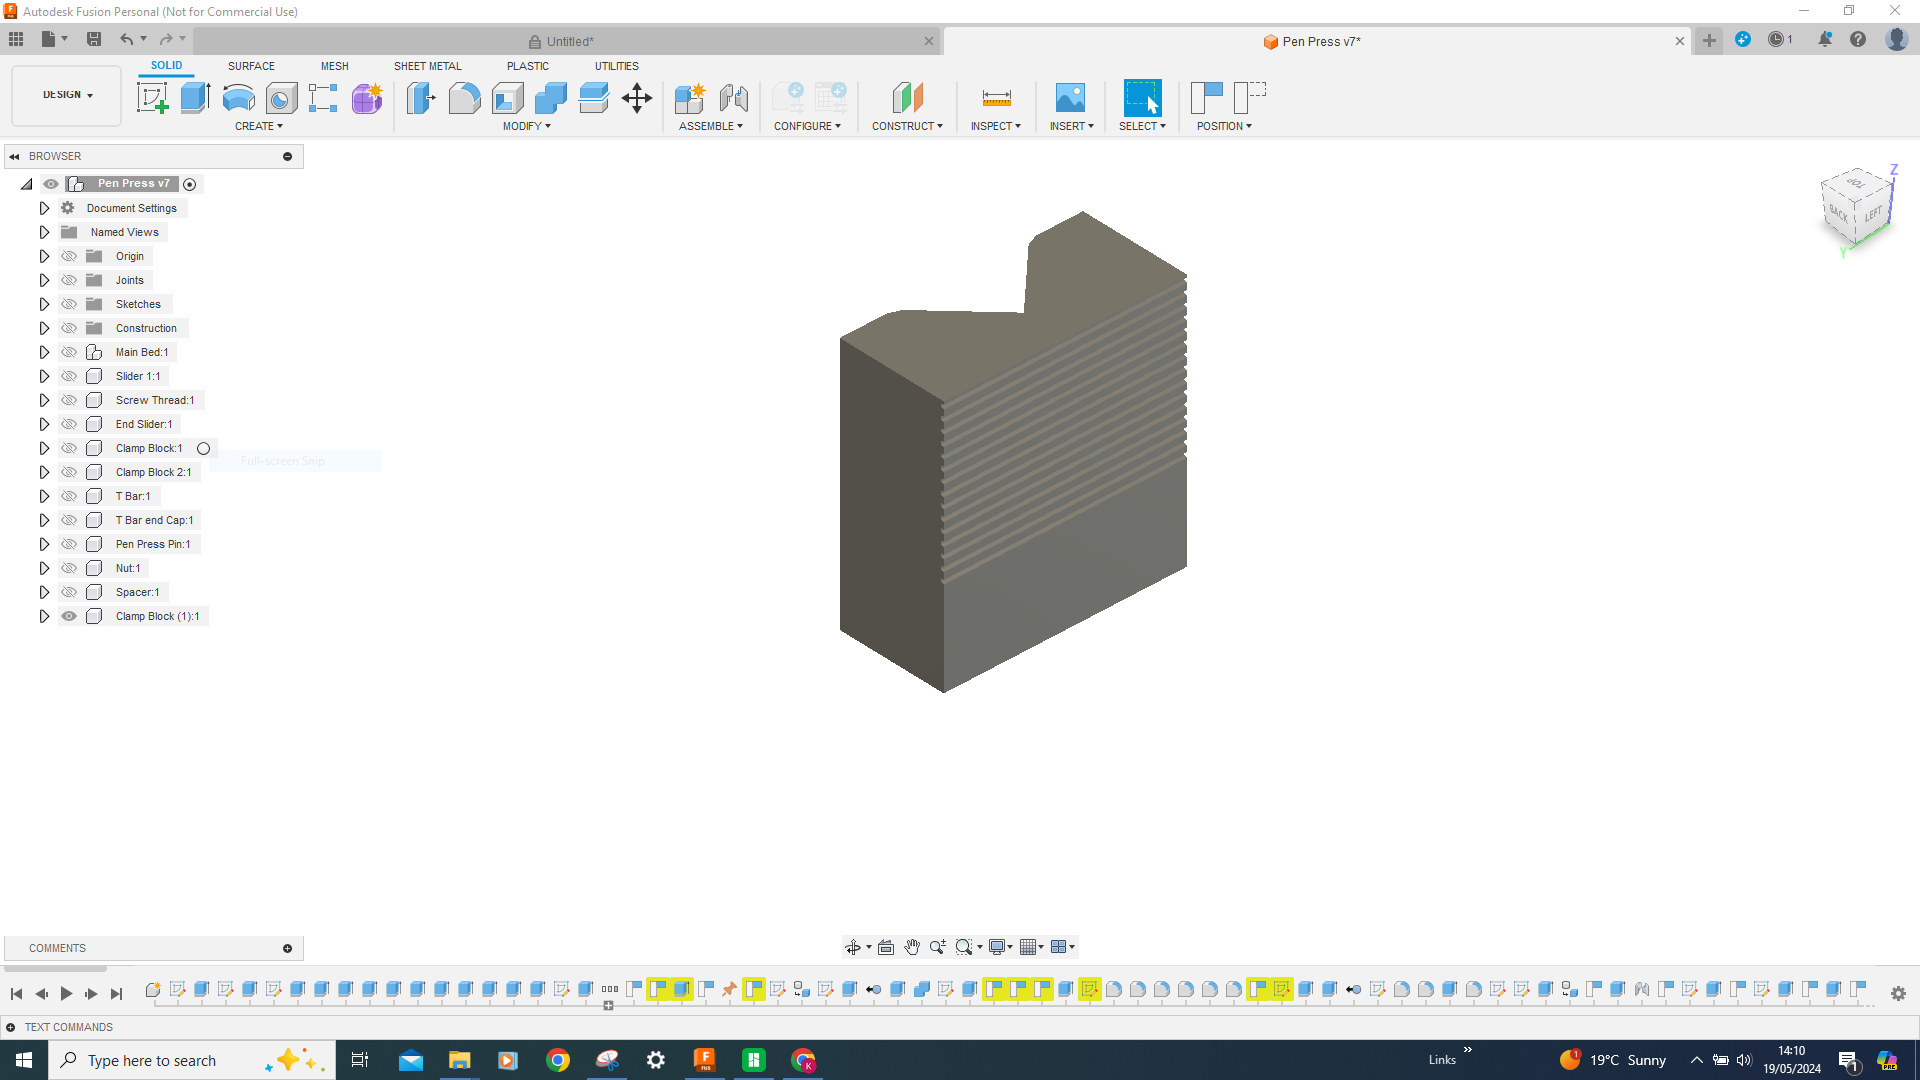Screen dimensions: 1920x1080
Task: Hide the Clamp Block (1):1 component
Action: pyautogui.click(x=69, y=616)
